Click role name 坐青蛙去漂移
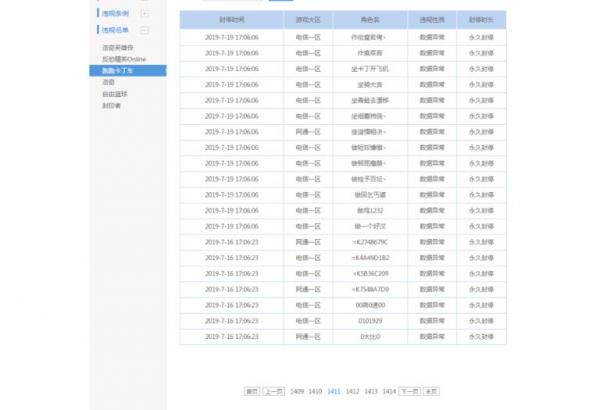The width and height of the screenshot is (600, 410). pos(370,100)
